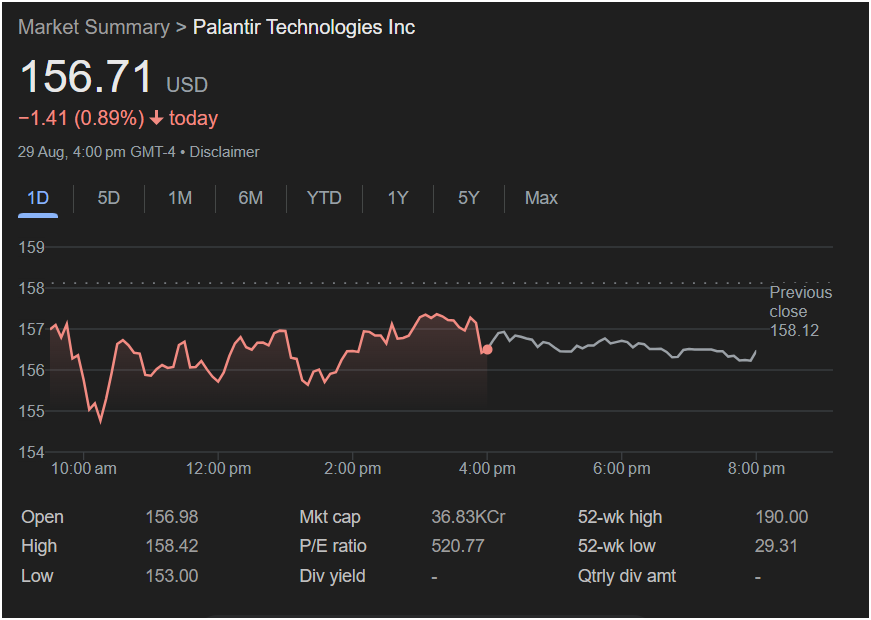View the 5Y chart tab
This screenshot has width=871, height=620.
click(469, 198)
